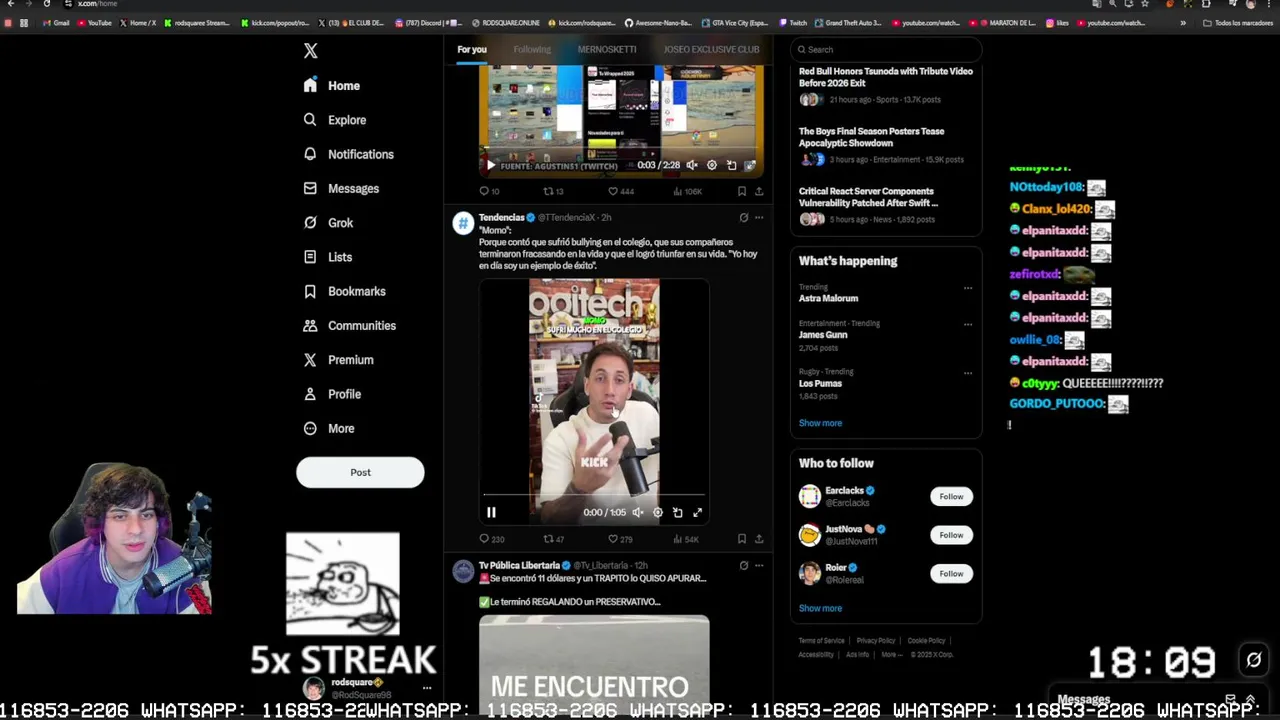Reply to the tweet with 10 comments
Image resolution: width=1280 pixels, height=720 pixels.
[x=489, y=191]
